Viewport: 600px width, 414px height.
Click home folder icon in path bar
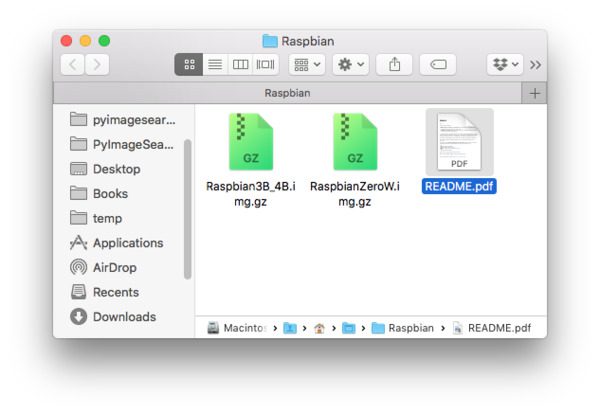(x=319, y=328)
